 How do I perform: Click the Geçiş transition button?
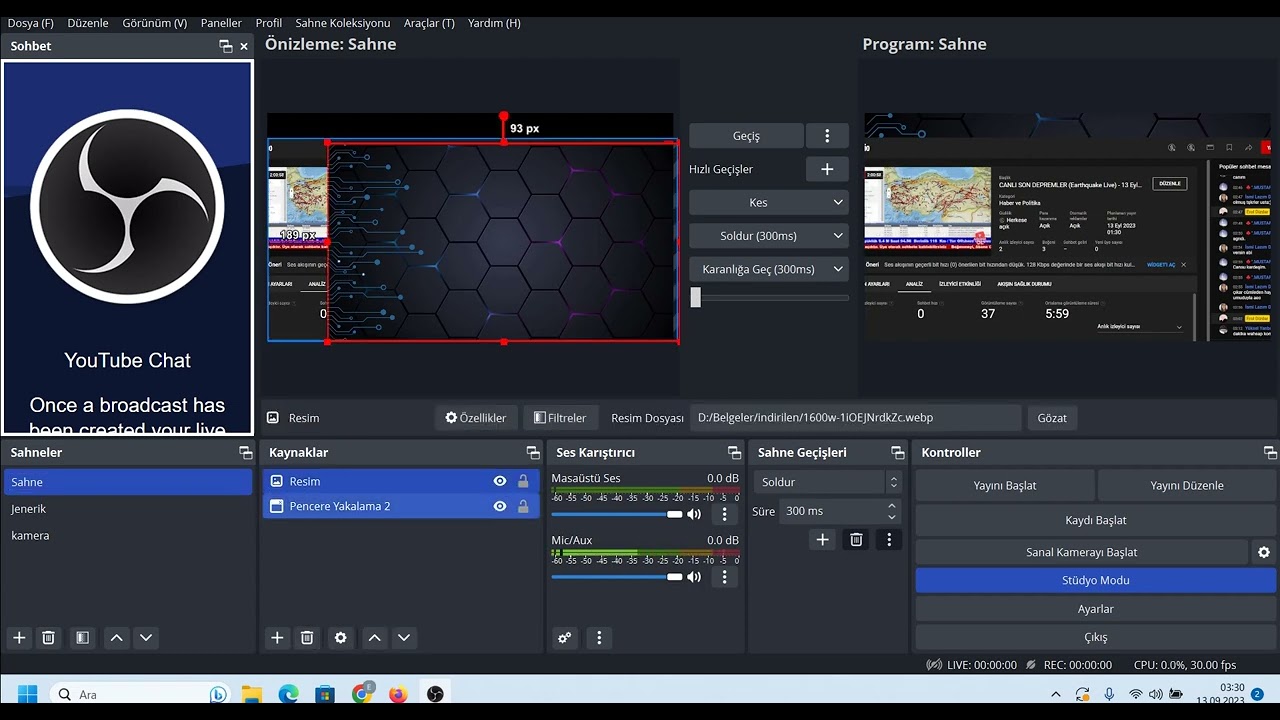746,136
